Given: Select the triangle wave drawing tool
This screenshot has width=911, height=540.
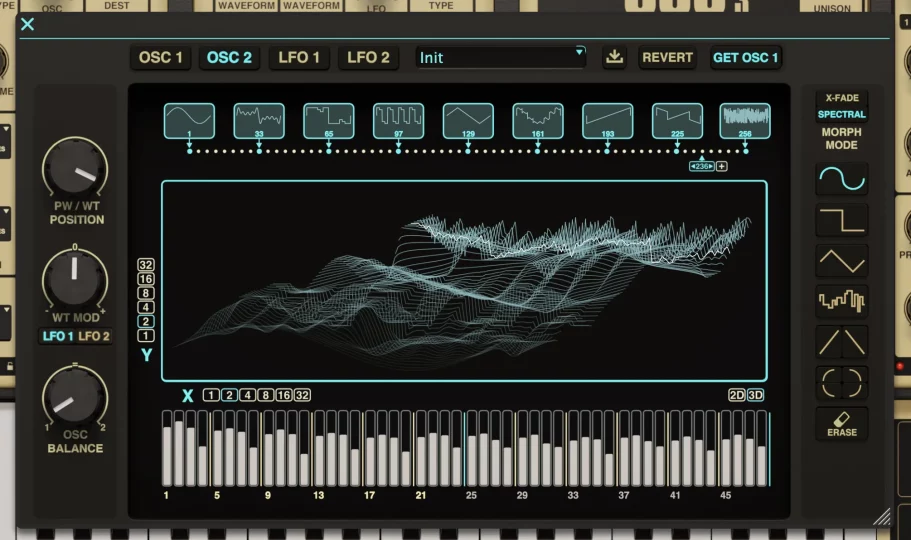Looking at the screenshot, I should coord(842,260).
